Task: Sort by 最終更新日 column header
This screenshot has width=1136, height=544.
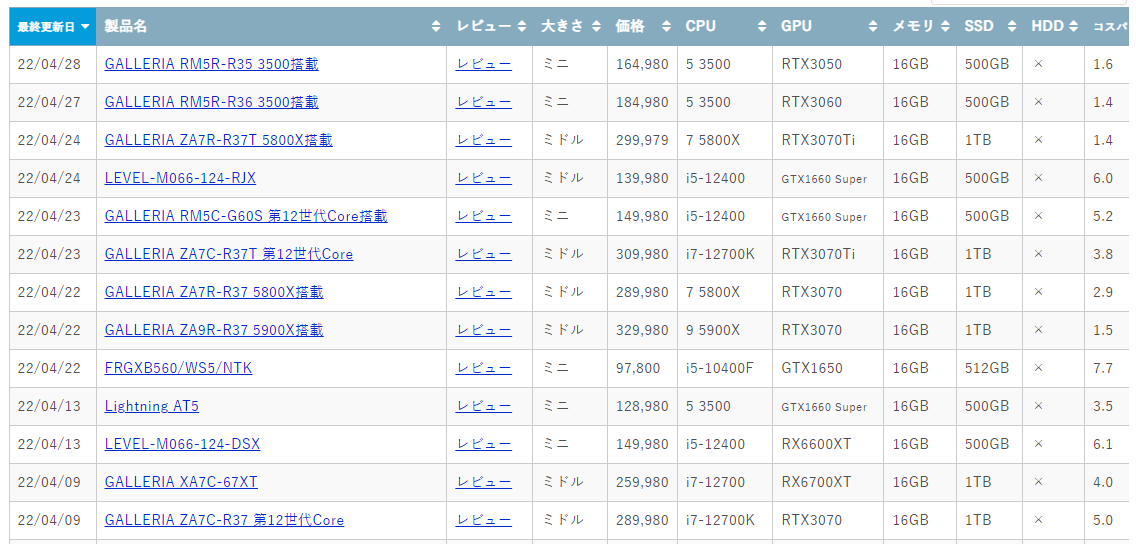Action: (53, 27)
